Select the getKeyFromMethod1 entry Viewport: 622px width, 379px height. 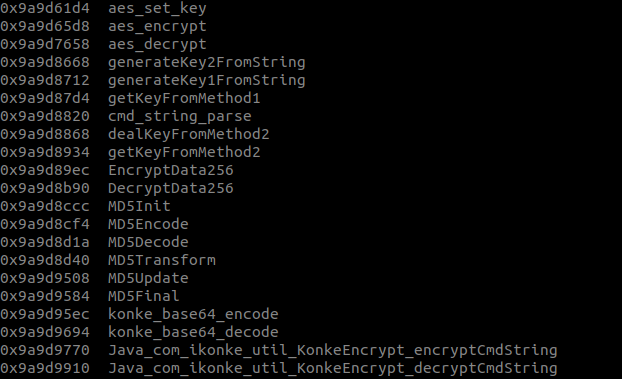point(184,98)
